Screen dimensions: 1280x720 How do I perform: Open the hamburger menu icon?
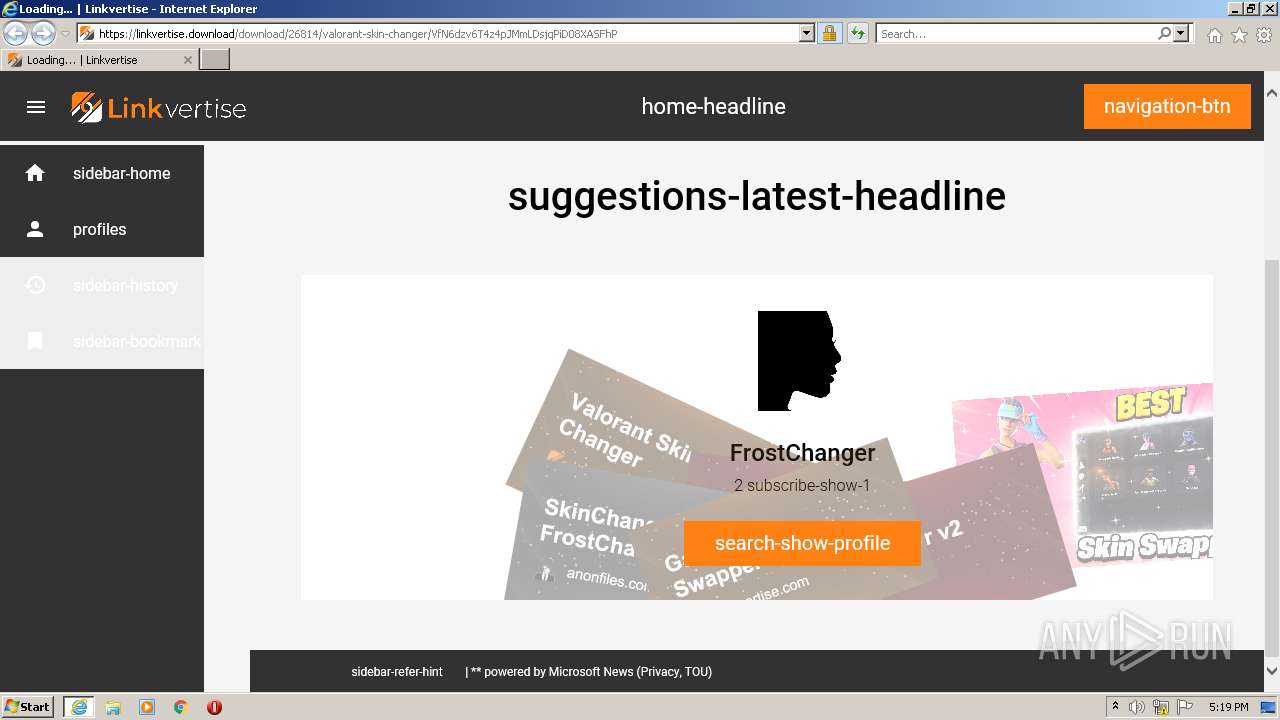(x=36, y=107)
